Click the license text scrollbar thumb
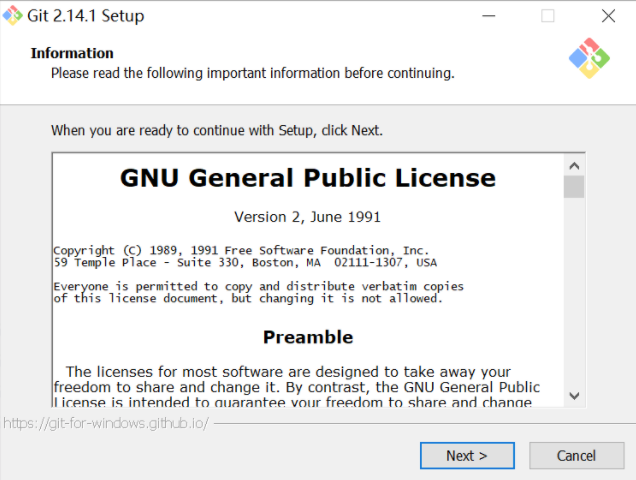The height and width of the screenshot is (480, 636). 574,187
